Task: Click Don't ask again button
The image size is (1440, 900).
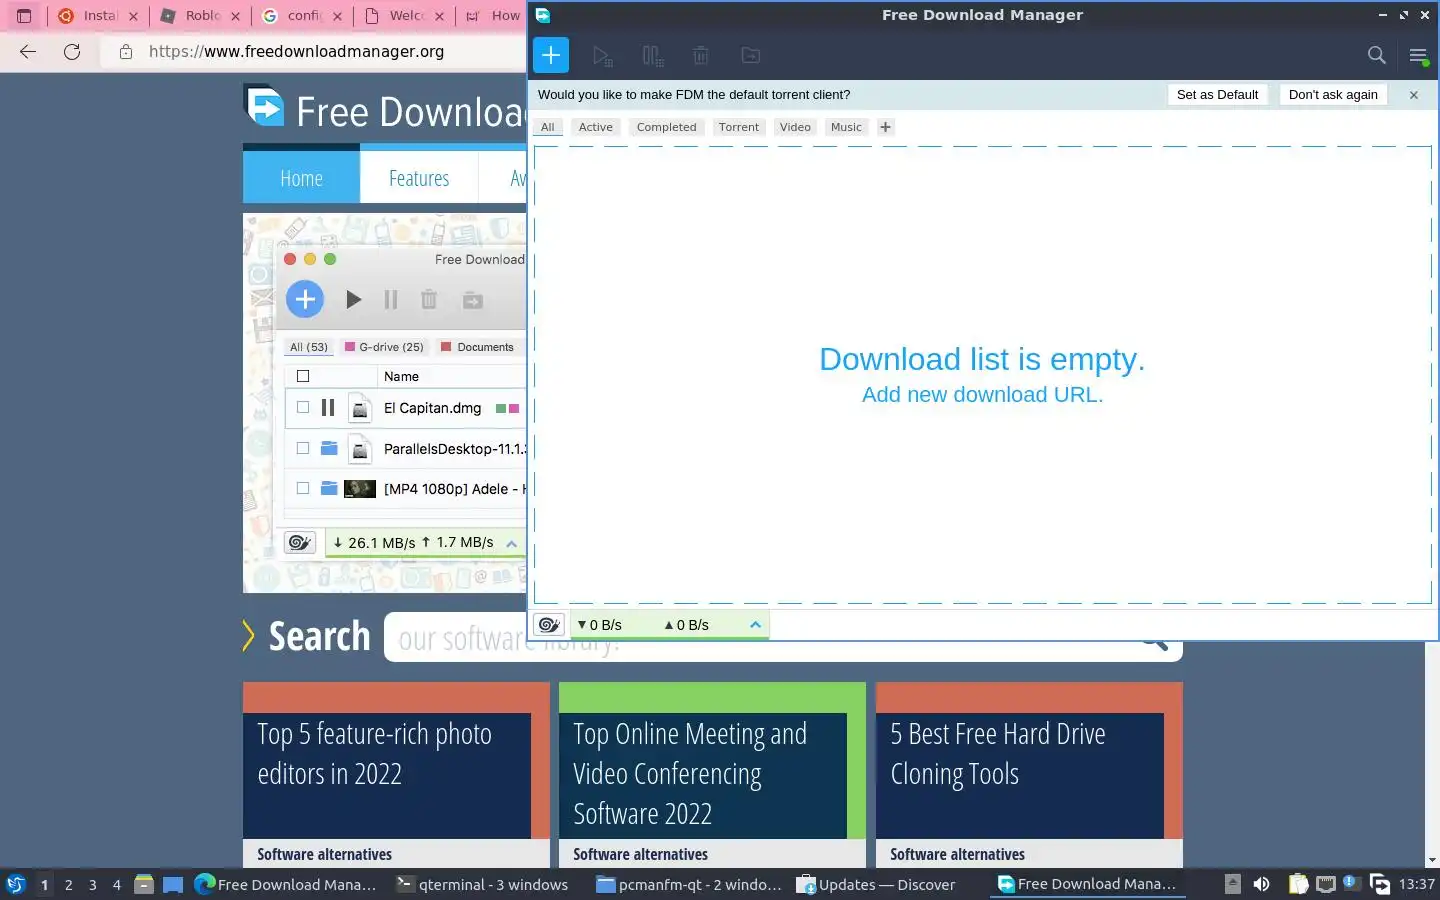Action: coord(1333,94)
